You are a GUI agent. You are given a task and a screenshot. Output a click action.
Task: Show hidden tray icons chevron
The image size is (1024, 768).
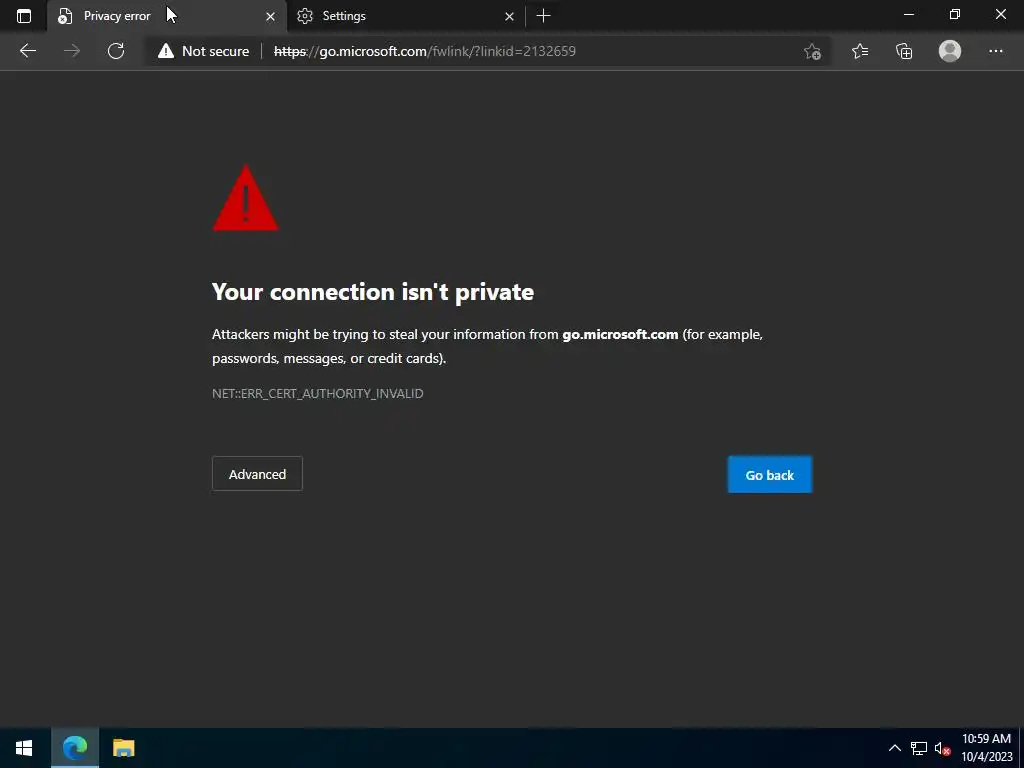point(895,748)
